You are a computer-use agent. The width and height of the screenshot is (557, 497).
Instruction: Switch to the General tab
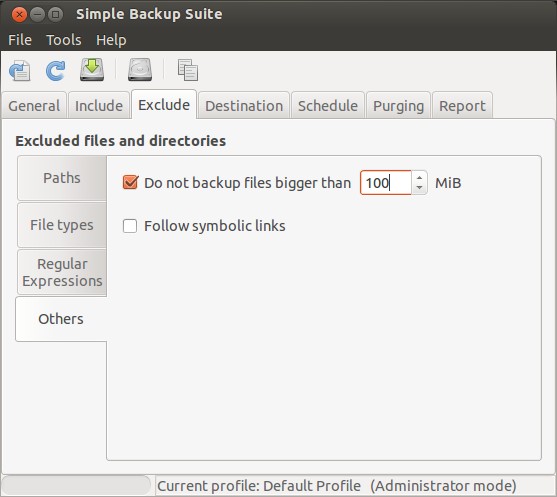pos(34,106)
